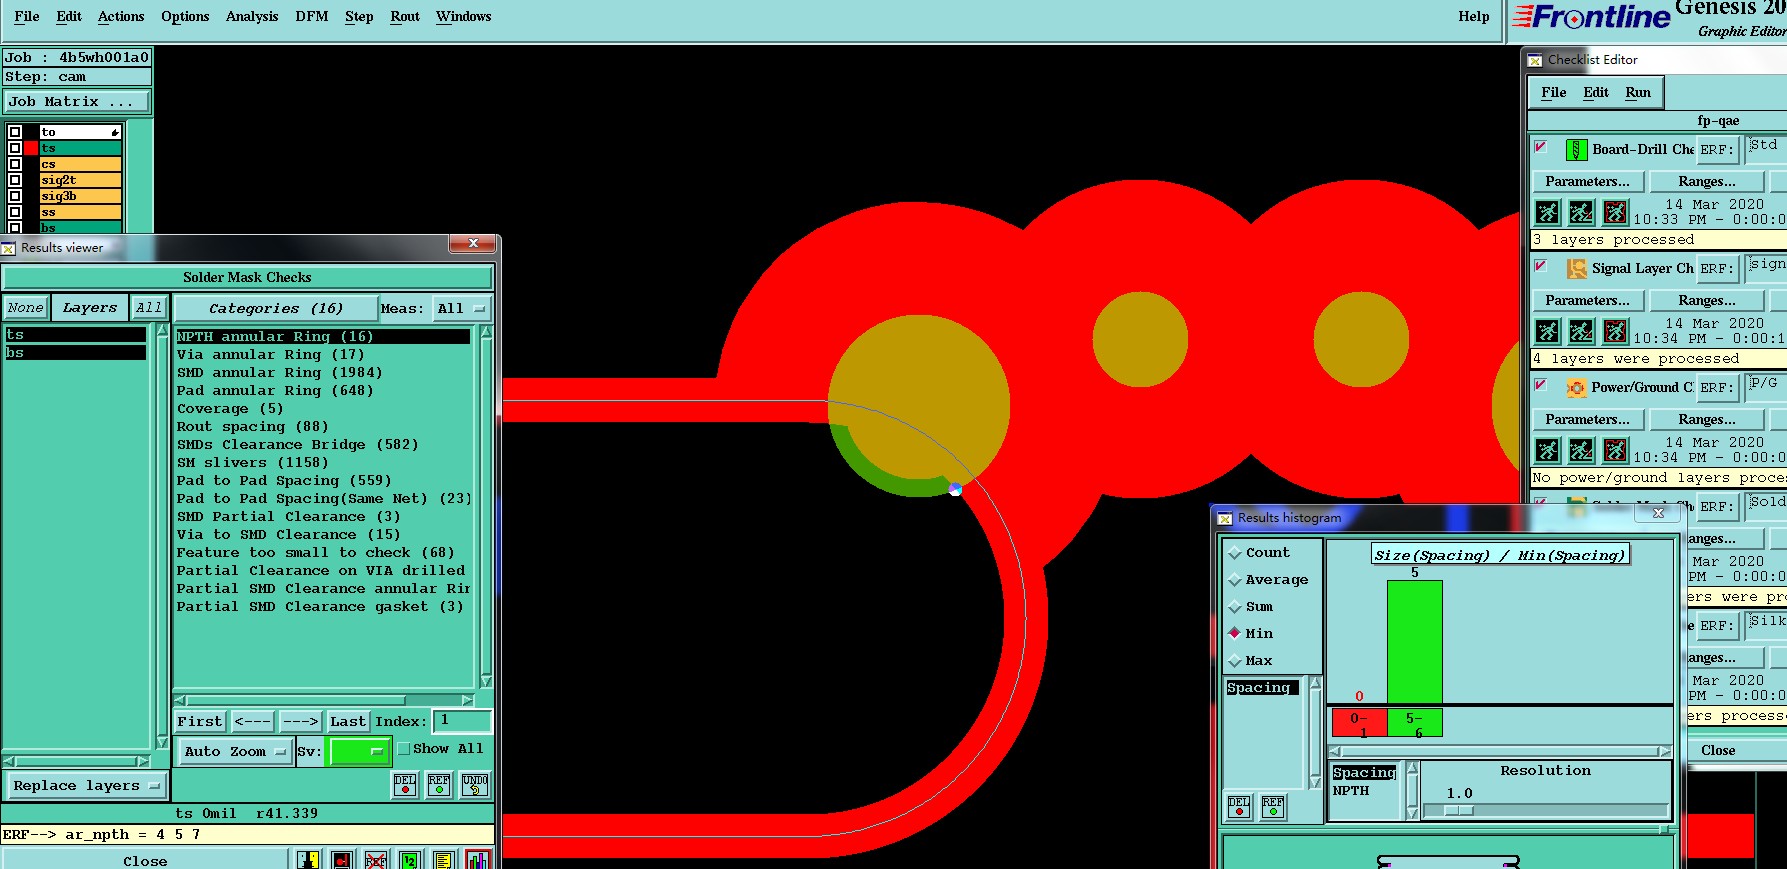Click UNDO icon in Results viewer
The image size is (1787, 869).
click(475, 785)
